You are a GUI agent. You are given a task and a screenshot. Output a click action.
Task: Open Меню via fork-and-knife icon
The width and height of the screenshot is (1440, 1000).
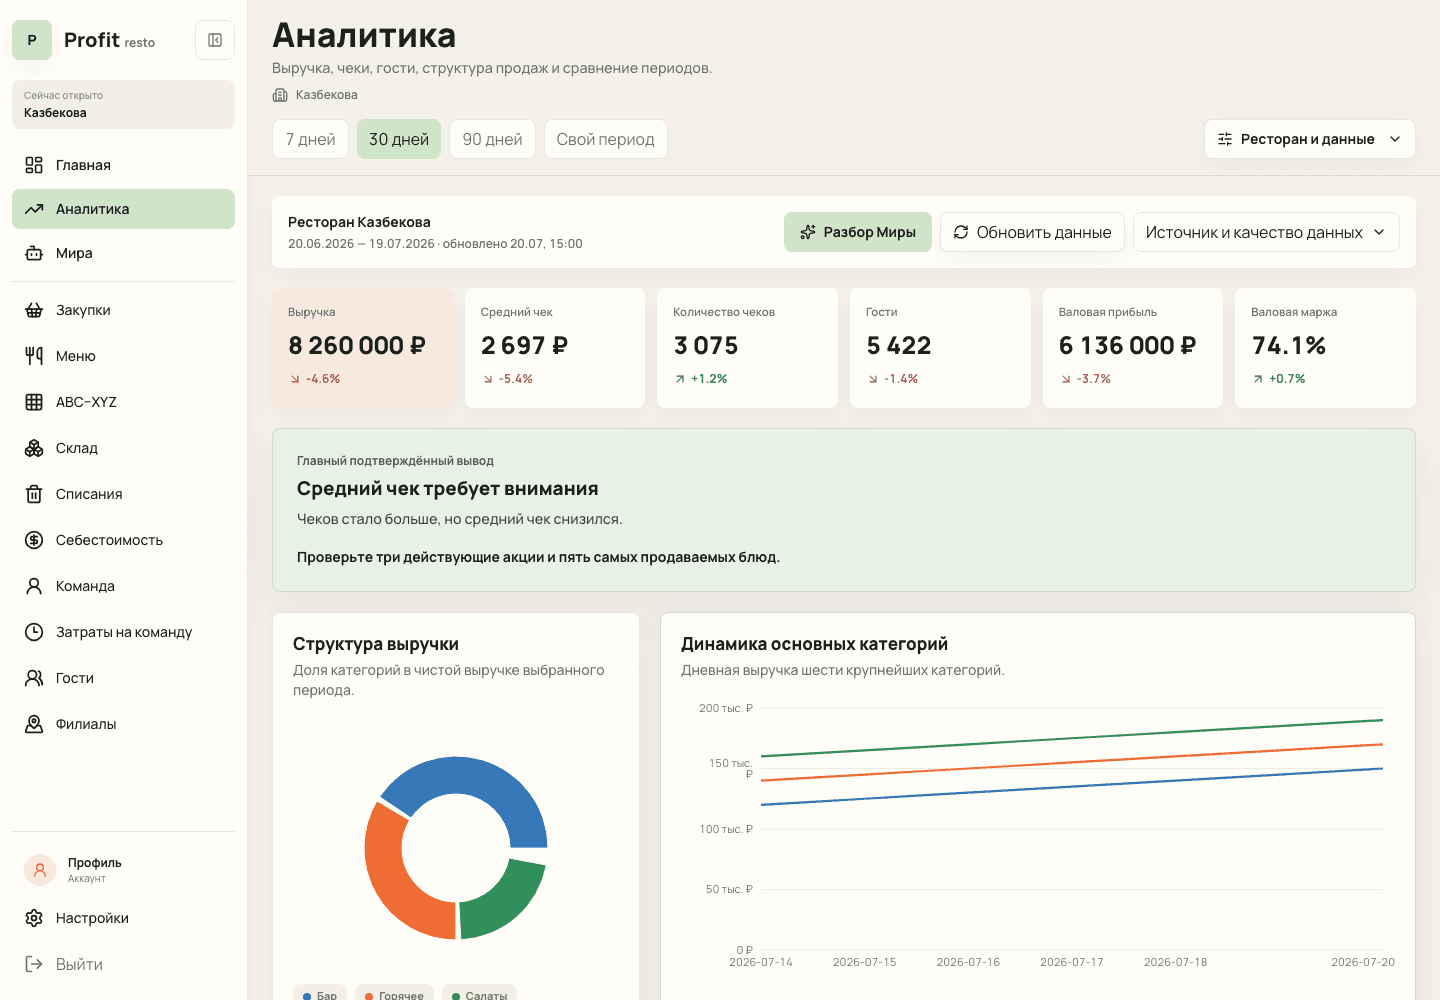(34, 356)
